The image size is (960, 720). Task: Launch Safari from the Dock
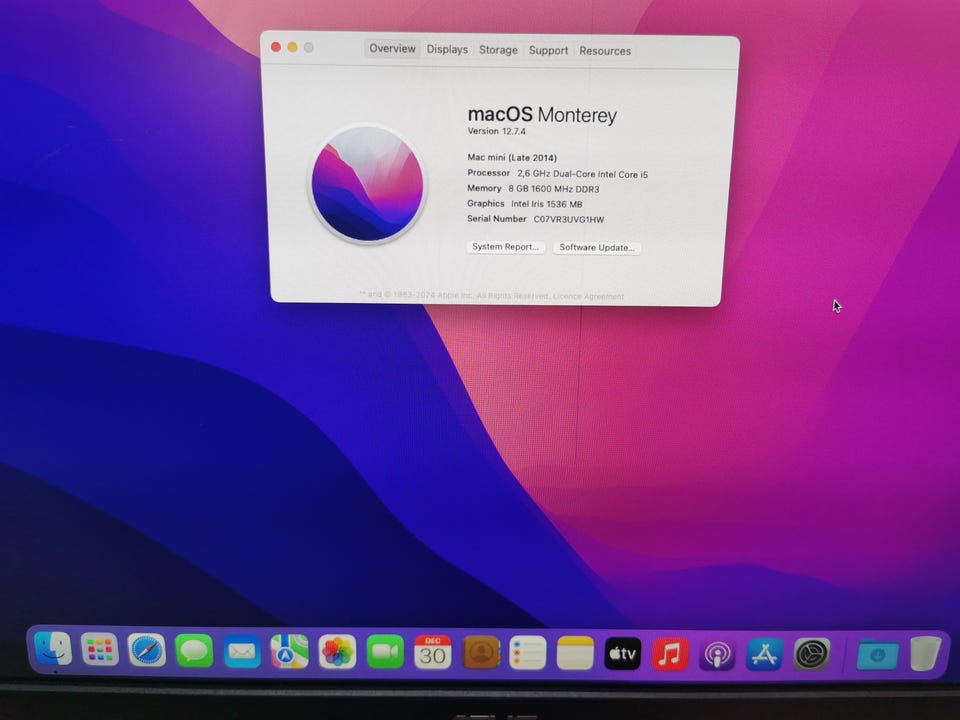147,650
